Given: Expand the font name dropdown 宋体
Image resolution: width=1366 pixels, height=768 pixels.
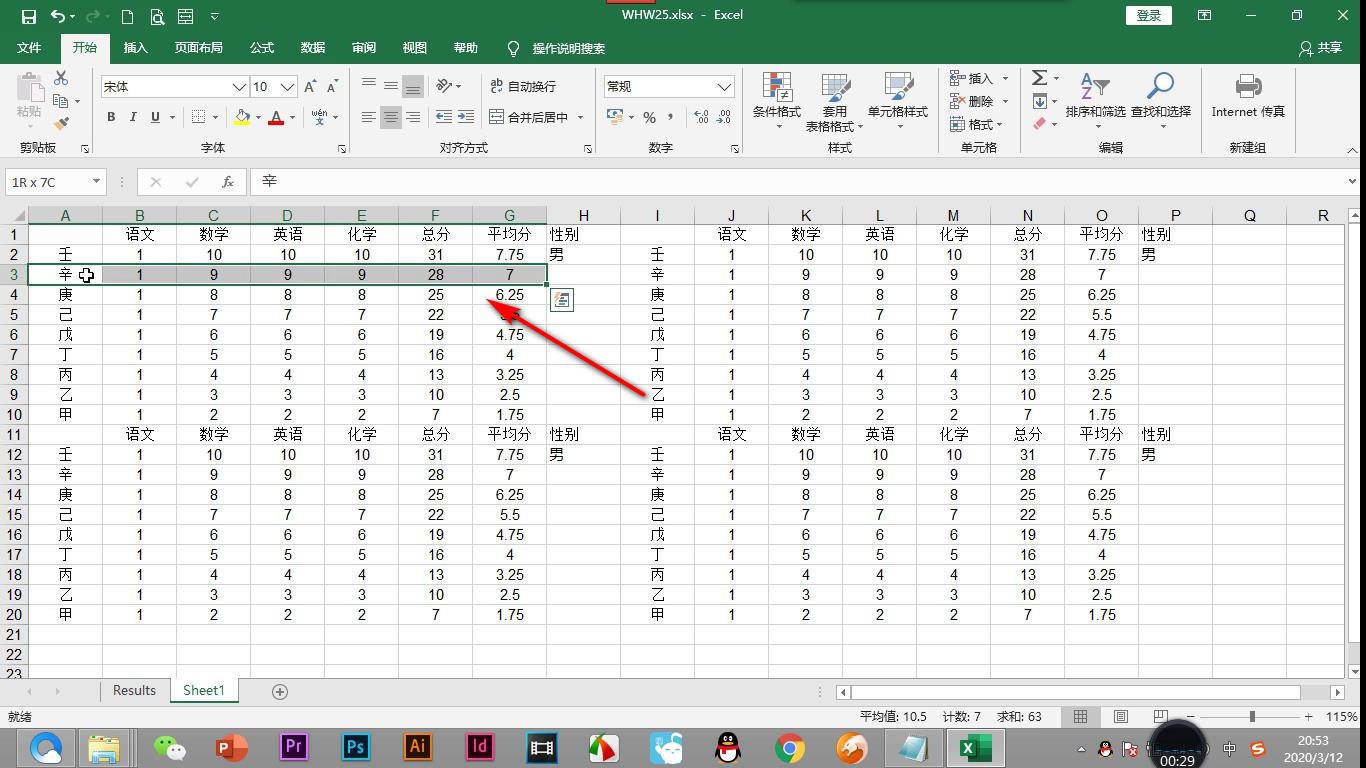Looking at the screenshot, I should (239, 87).
